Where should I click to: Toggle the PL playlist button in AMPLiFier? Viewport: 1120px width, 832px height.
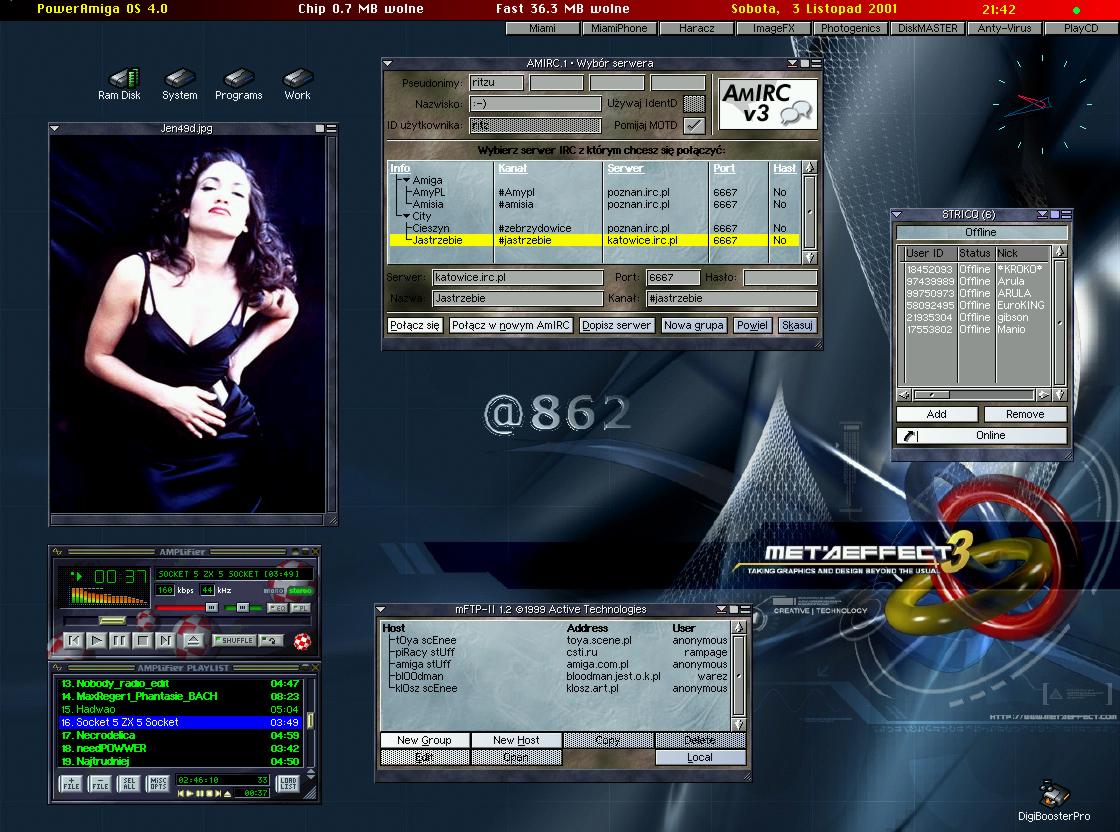[300, 608]
